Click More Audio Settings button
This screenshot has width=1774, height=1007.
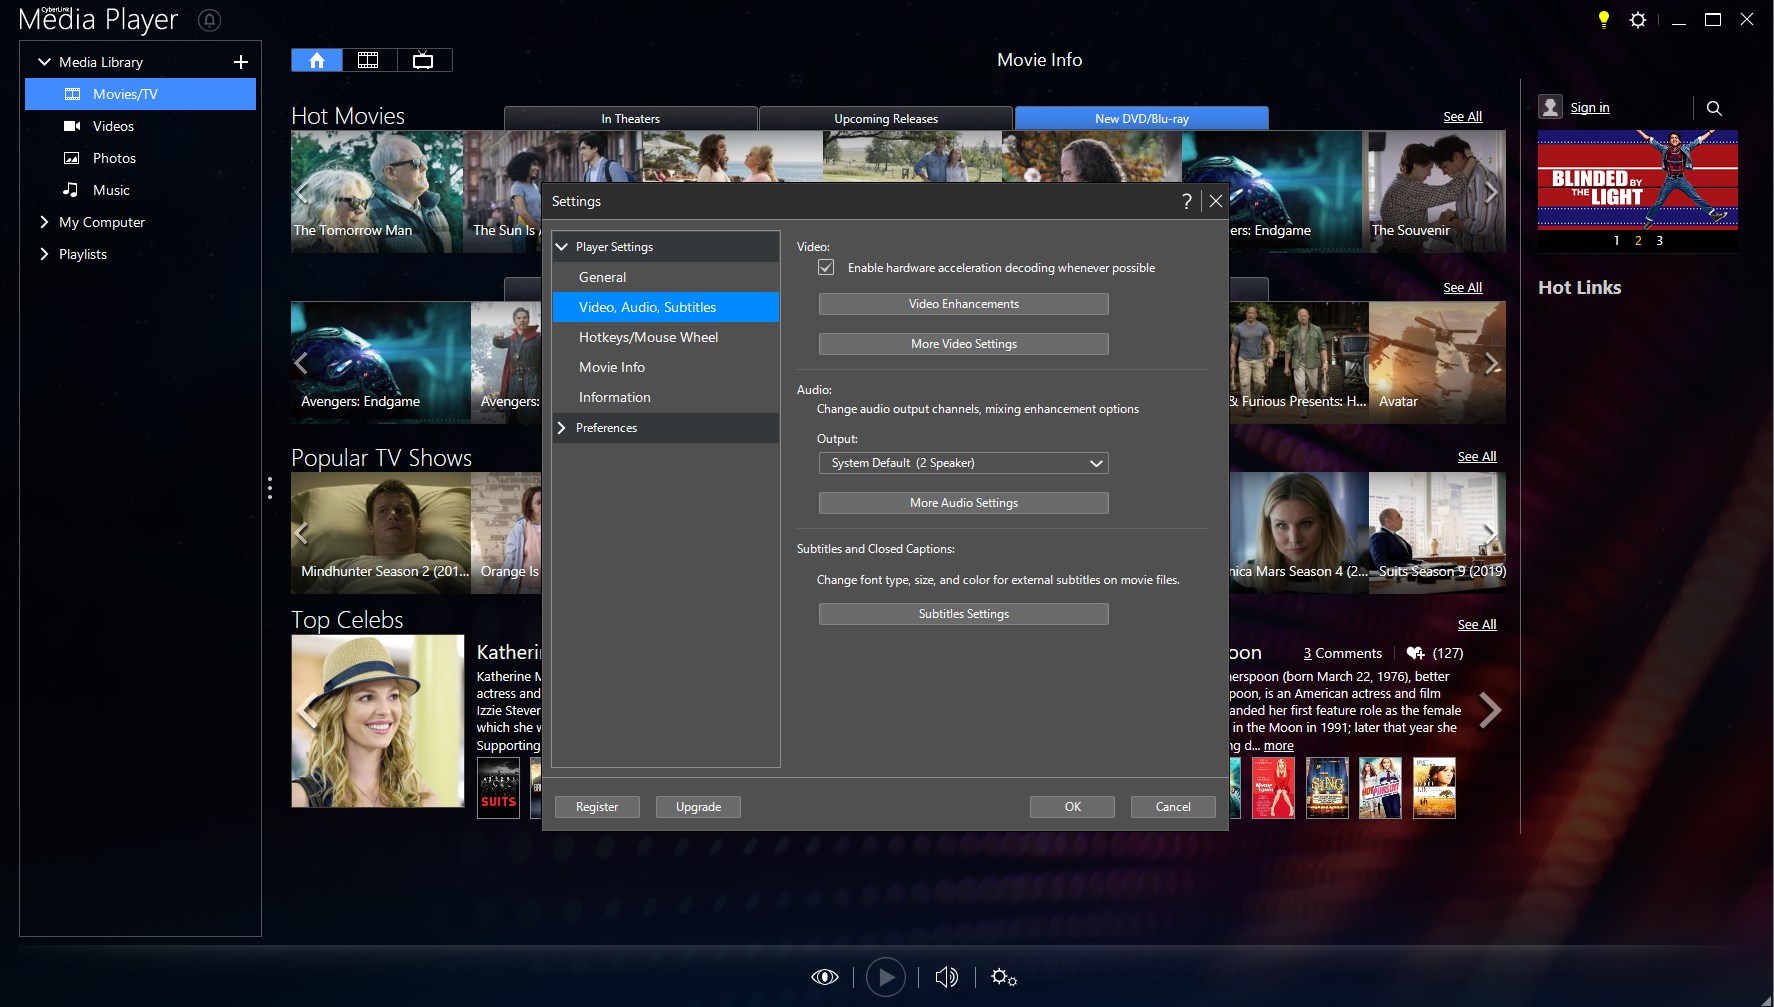point(963,503)
